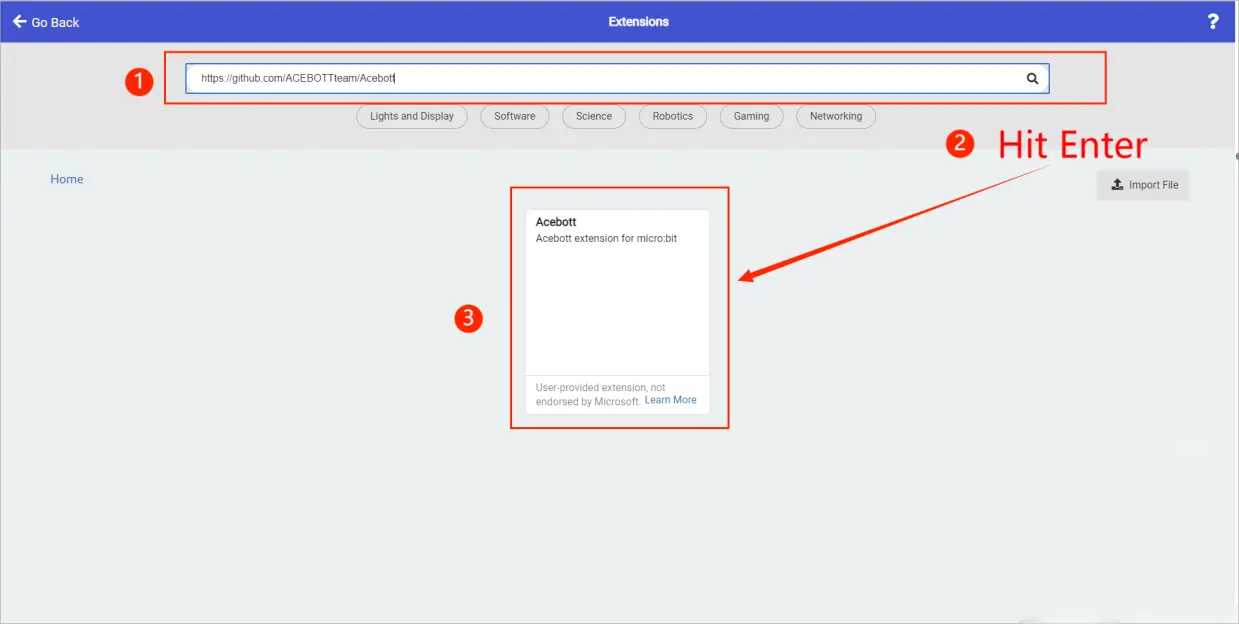The image size is (1239, 624).
Task: Open the Acebott extension card
Action: (x=617, y=300)
